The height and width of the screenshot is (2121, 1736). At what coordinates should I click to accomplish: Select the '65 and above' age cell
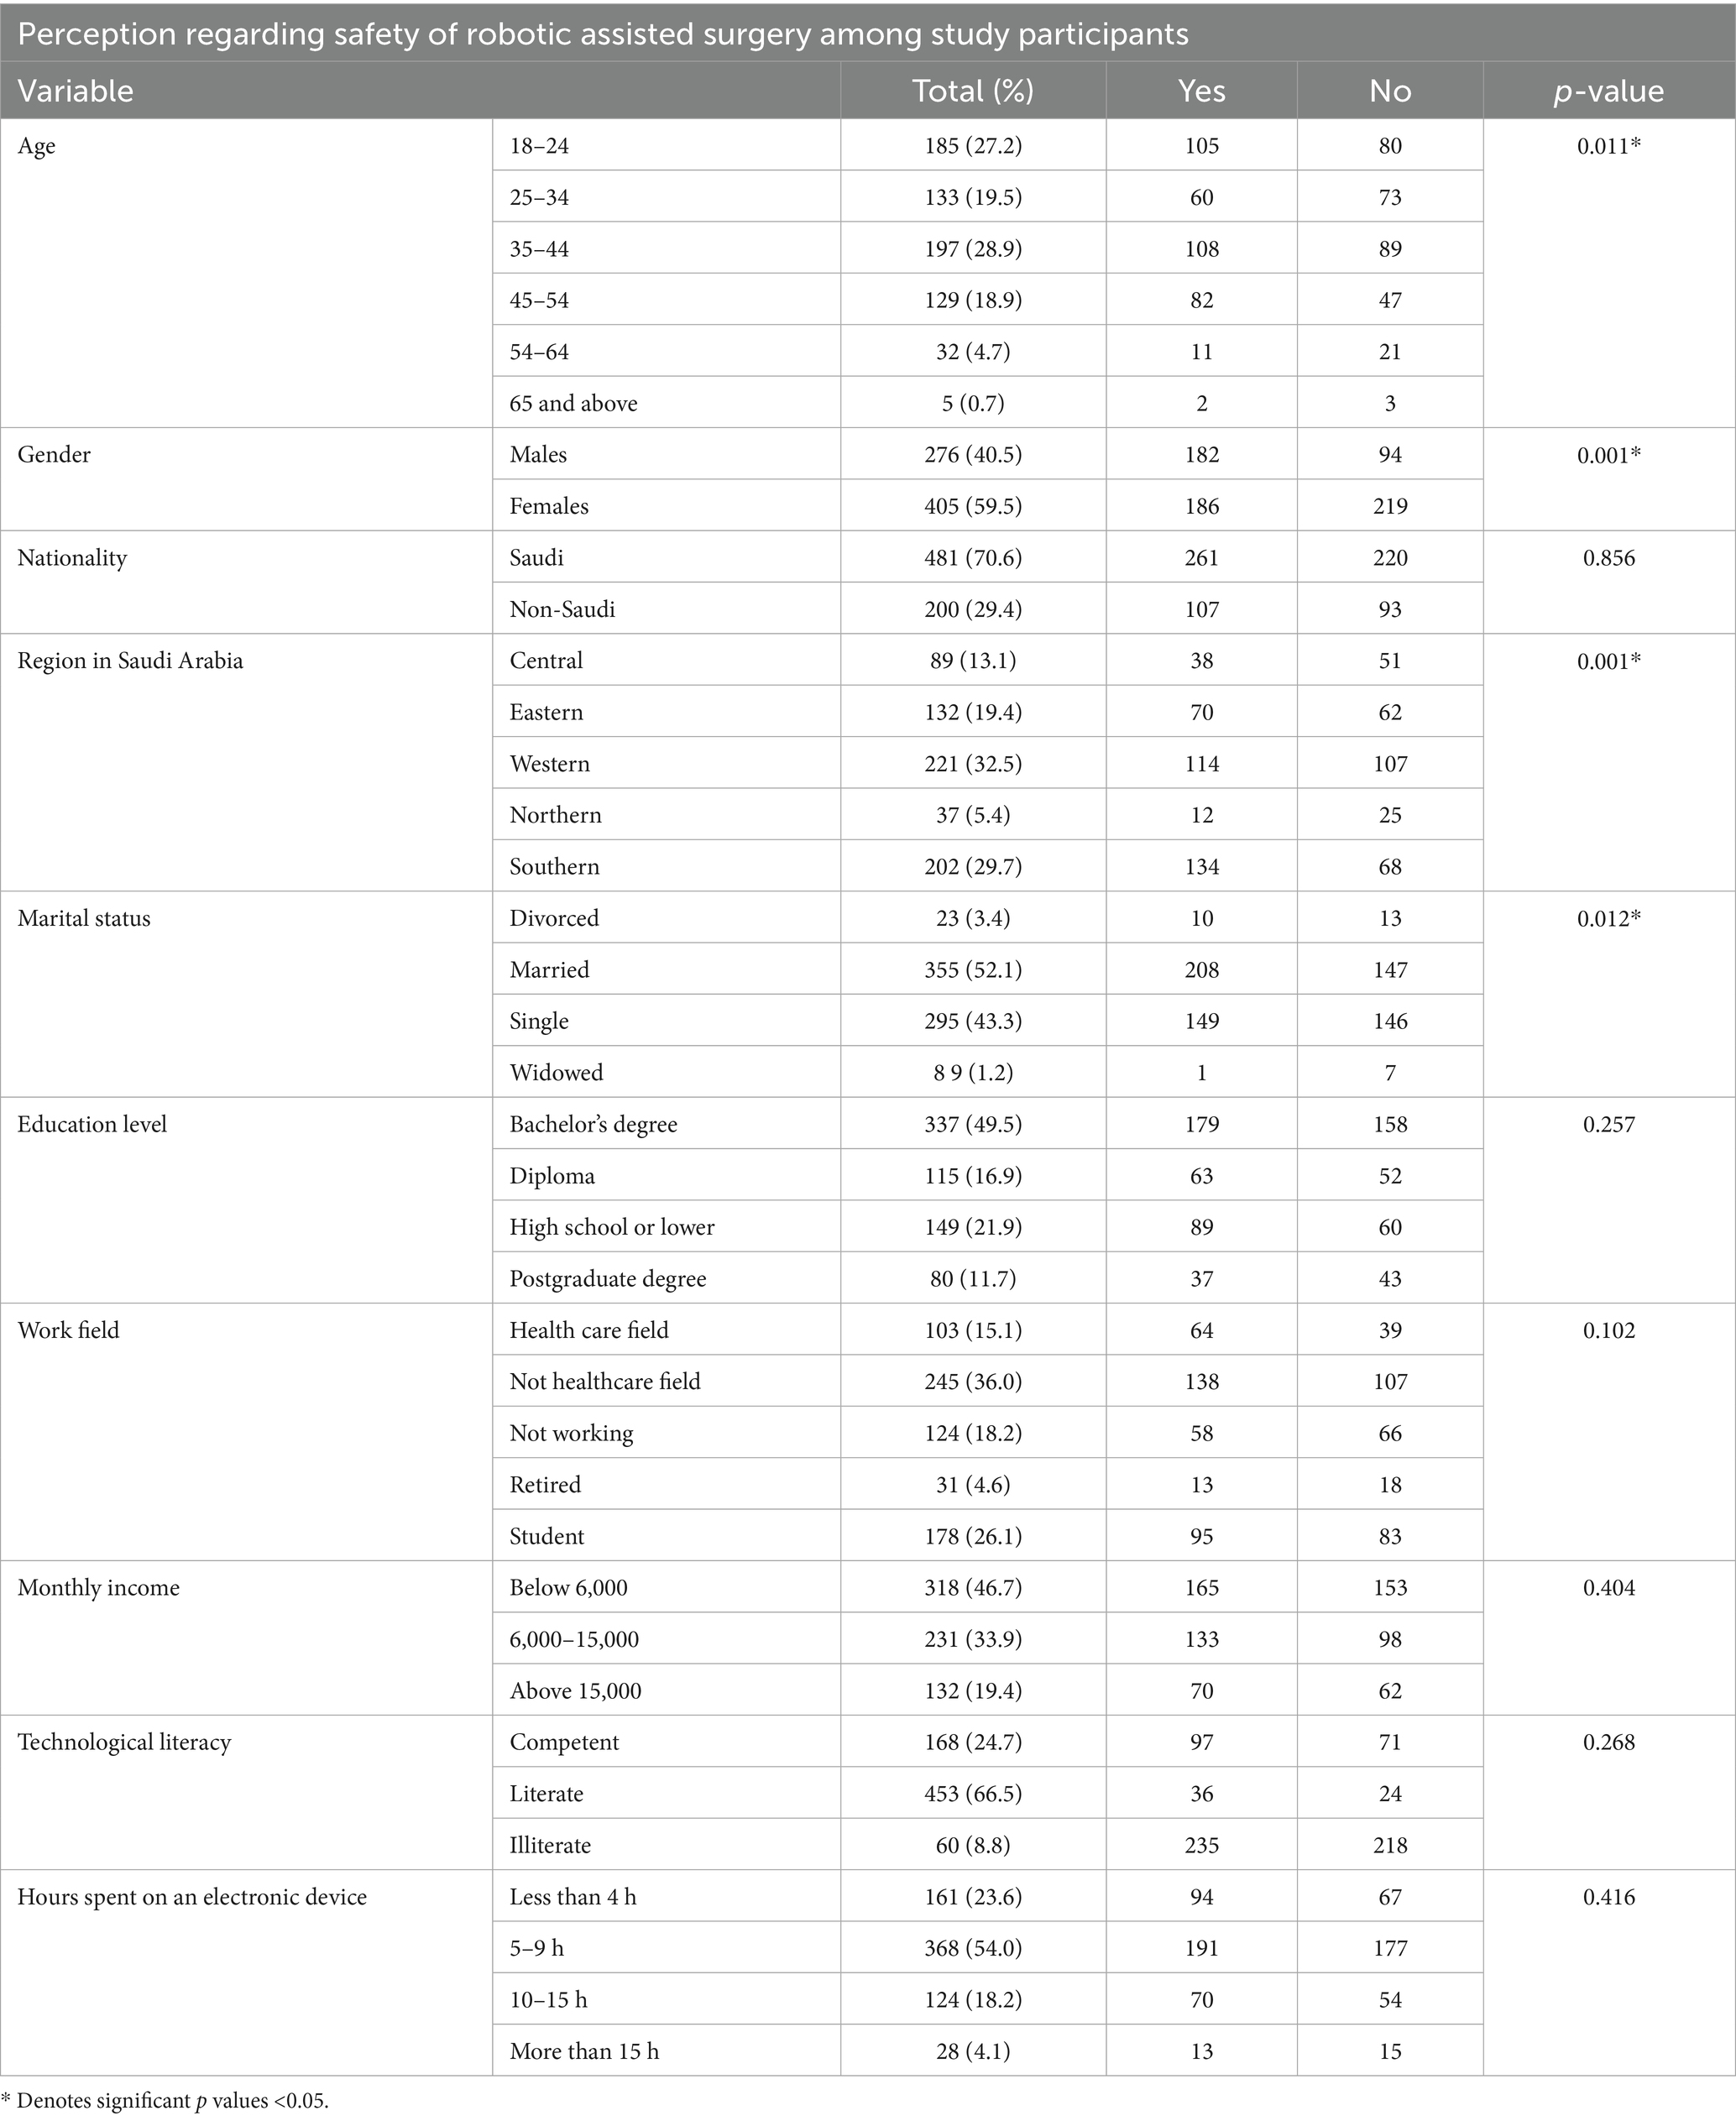point(573,403)
